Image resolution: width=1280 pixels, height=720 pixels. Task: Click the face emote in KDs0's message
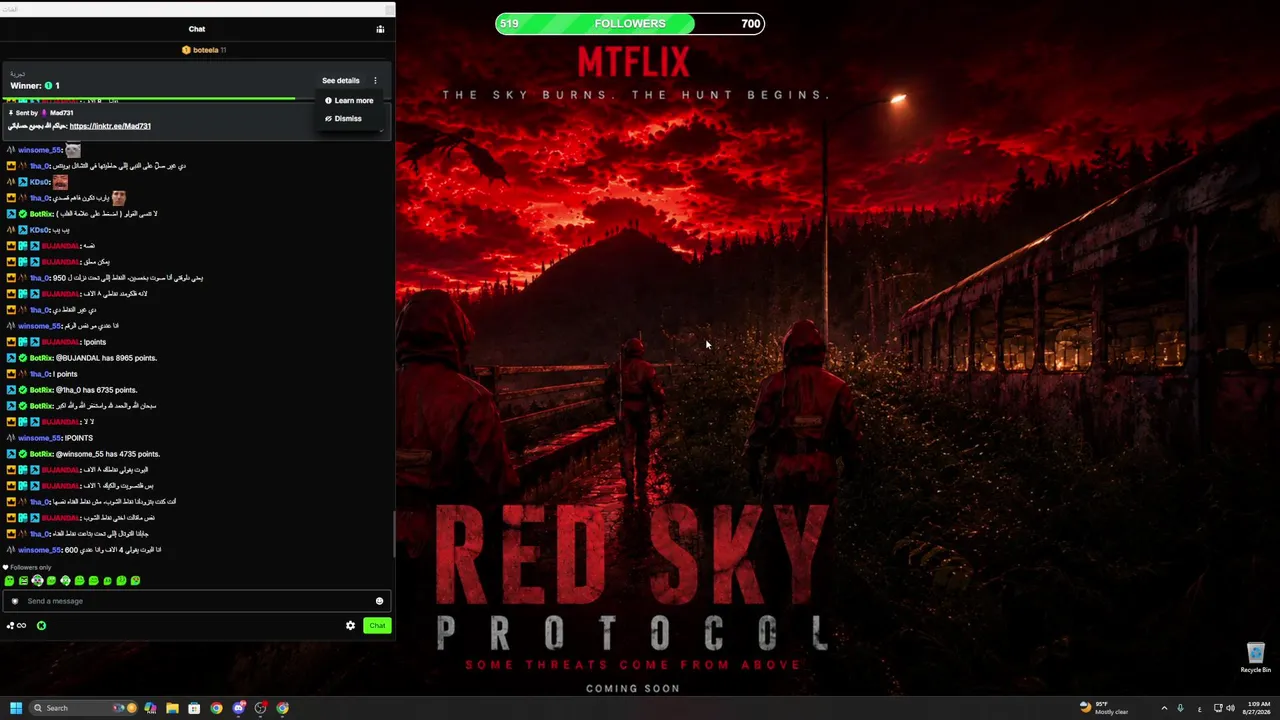(60, 182)
